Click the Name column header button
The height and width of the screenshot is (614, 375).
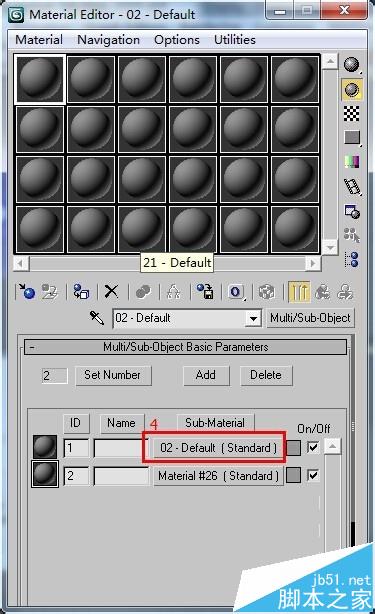[x=122, y=423]
